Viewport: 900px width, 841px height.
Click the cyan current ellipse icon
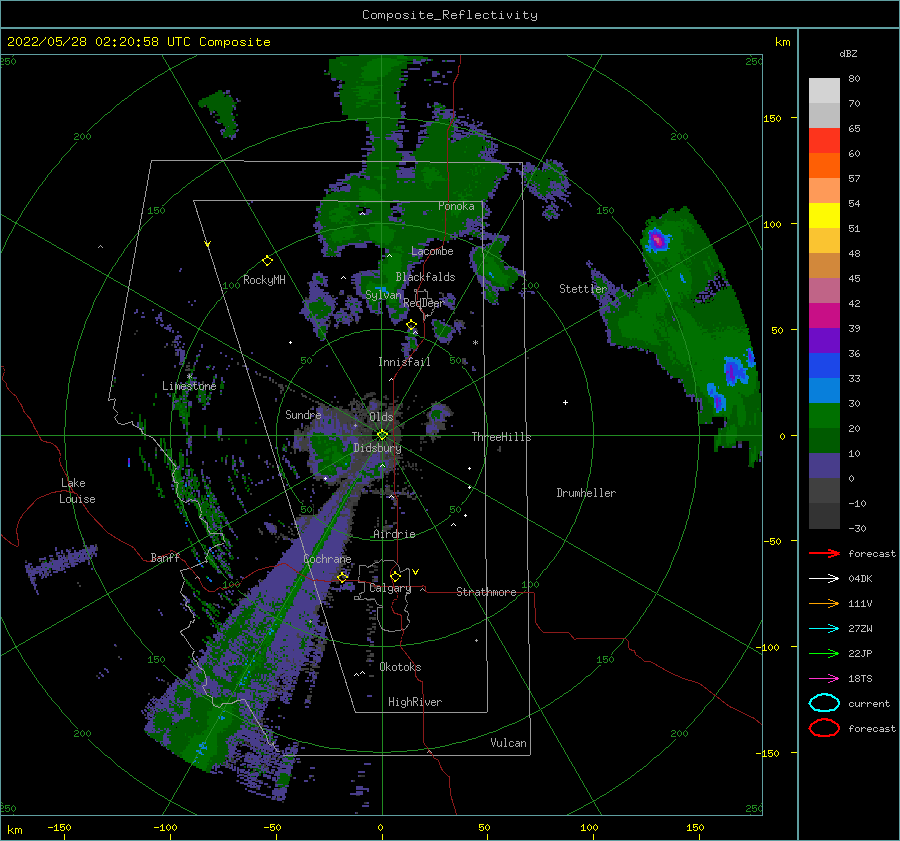824,703
